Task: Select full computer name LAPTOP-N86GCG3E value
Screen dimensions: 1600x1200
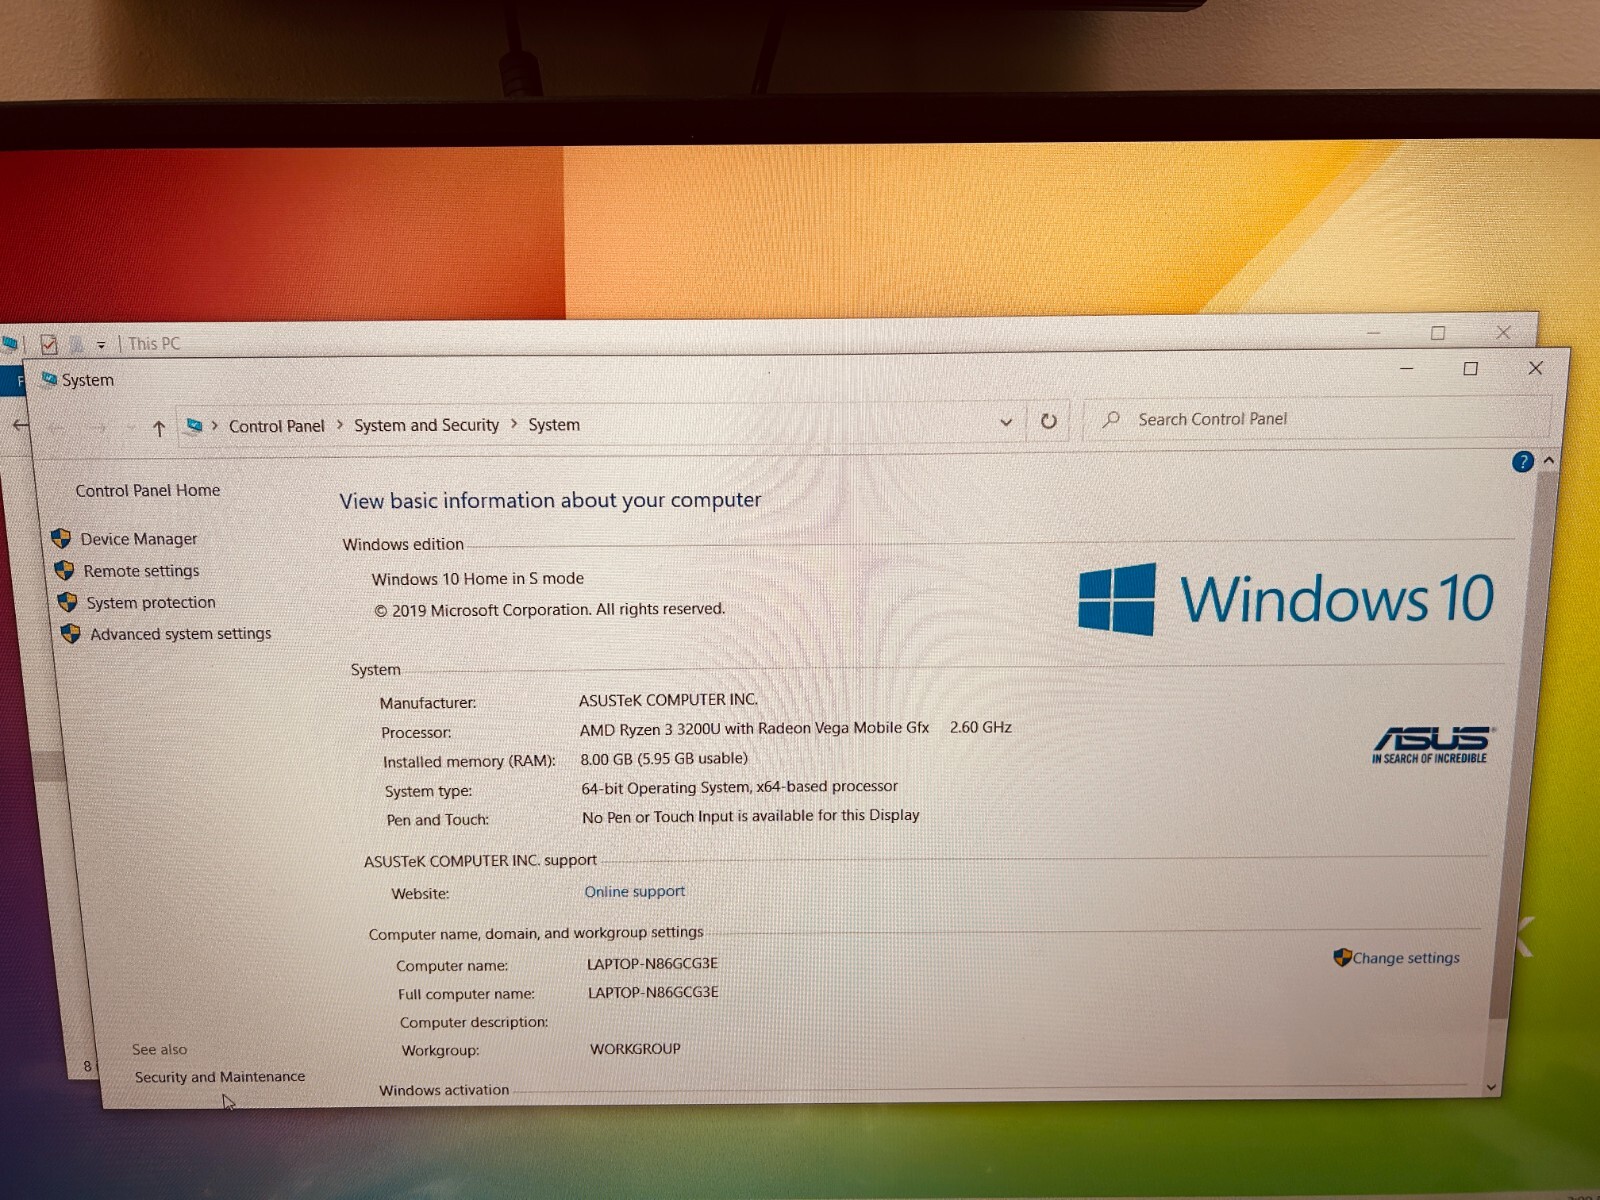Action: click(653, 993)
